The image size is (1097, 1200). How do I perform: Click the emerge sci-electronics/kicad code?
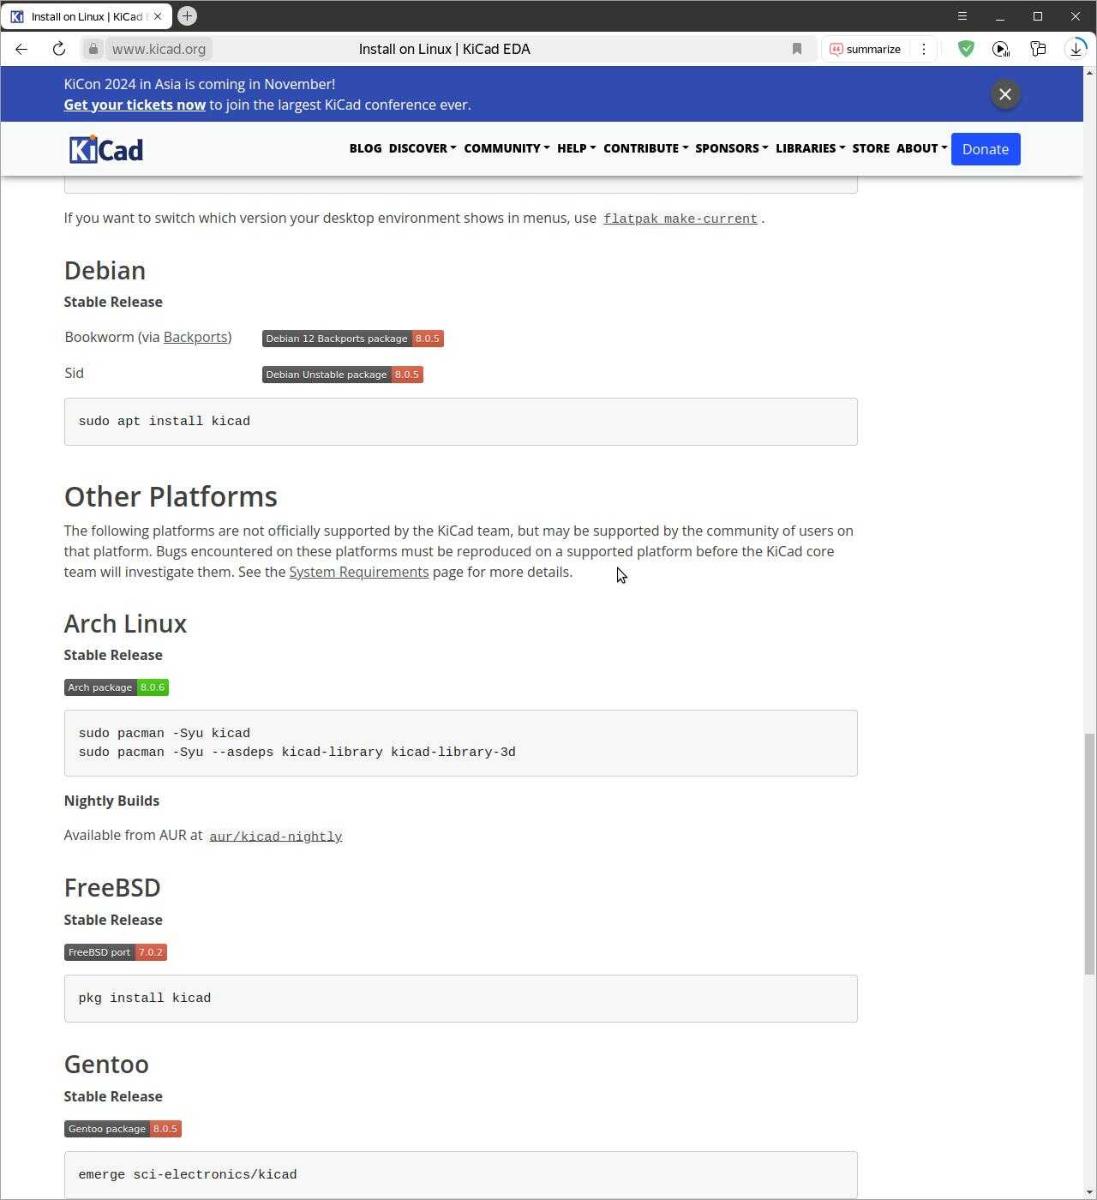[x=187, y=1175]
